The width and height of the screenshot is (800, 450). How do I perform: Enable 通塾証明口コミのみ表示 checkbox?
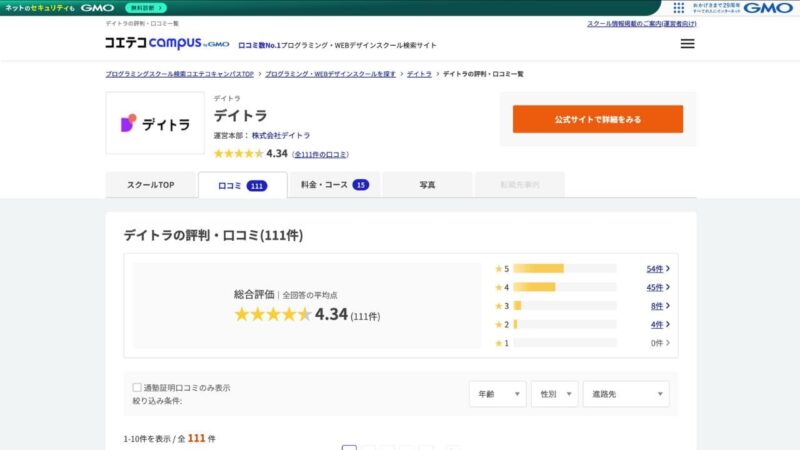coord(137,388)
